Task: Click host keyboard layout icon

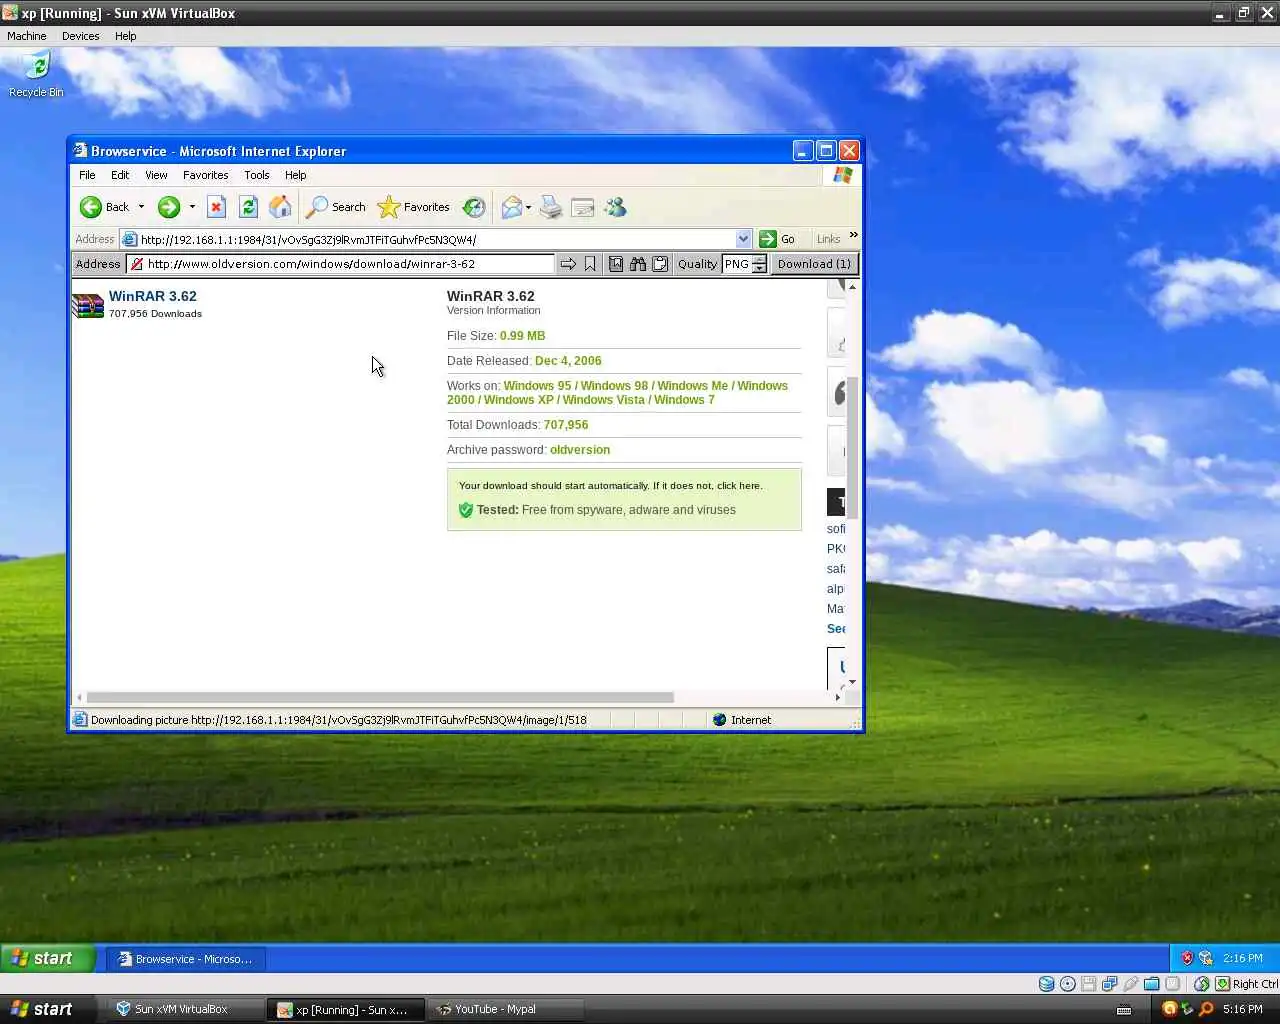Action: [x=1124, y=1009]
